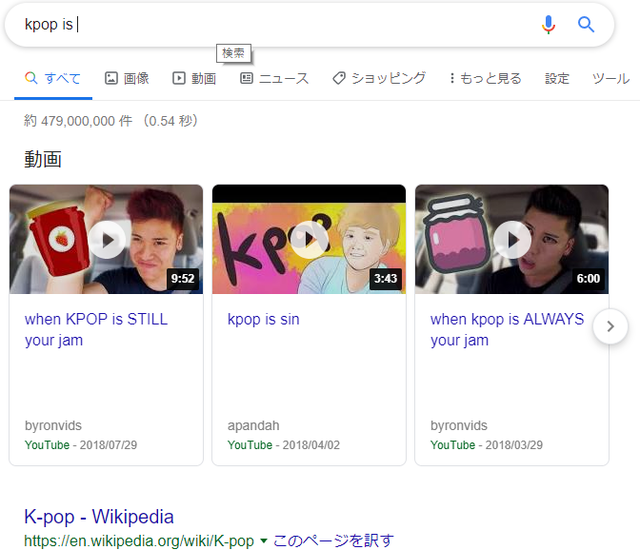This screenshot has width=640, height=550.
Task: Open the ショッピング shopping tab
Action: (x=379, y=78)
